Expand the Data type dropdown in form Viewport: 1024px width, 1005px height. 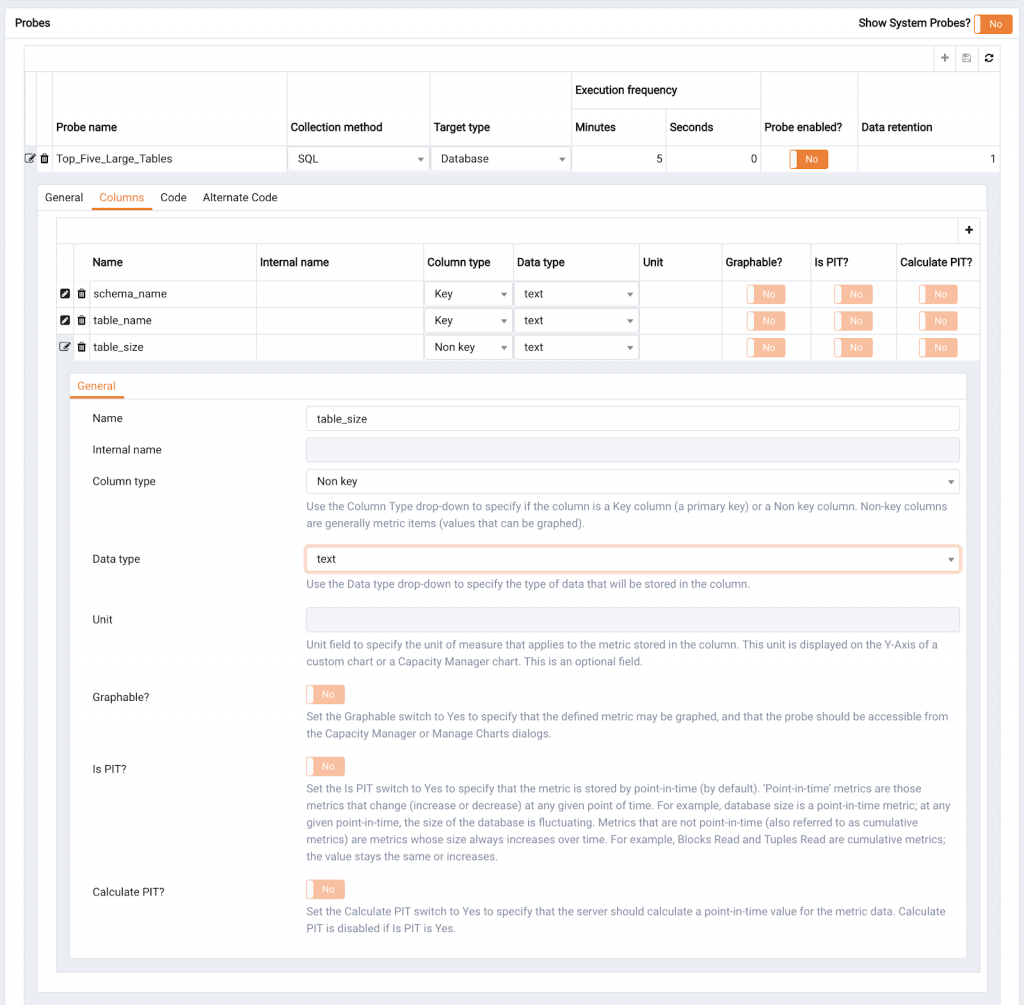pos(632,559)
